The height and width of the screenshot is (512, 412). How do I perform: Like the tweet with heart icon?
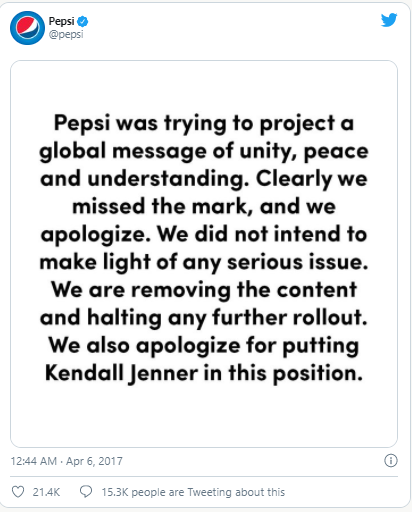[18, 492]
